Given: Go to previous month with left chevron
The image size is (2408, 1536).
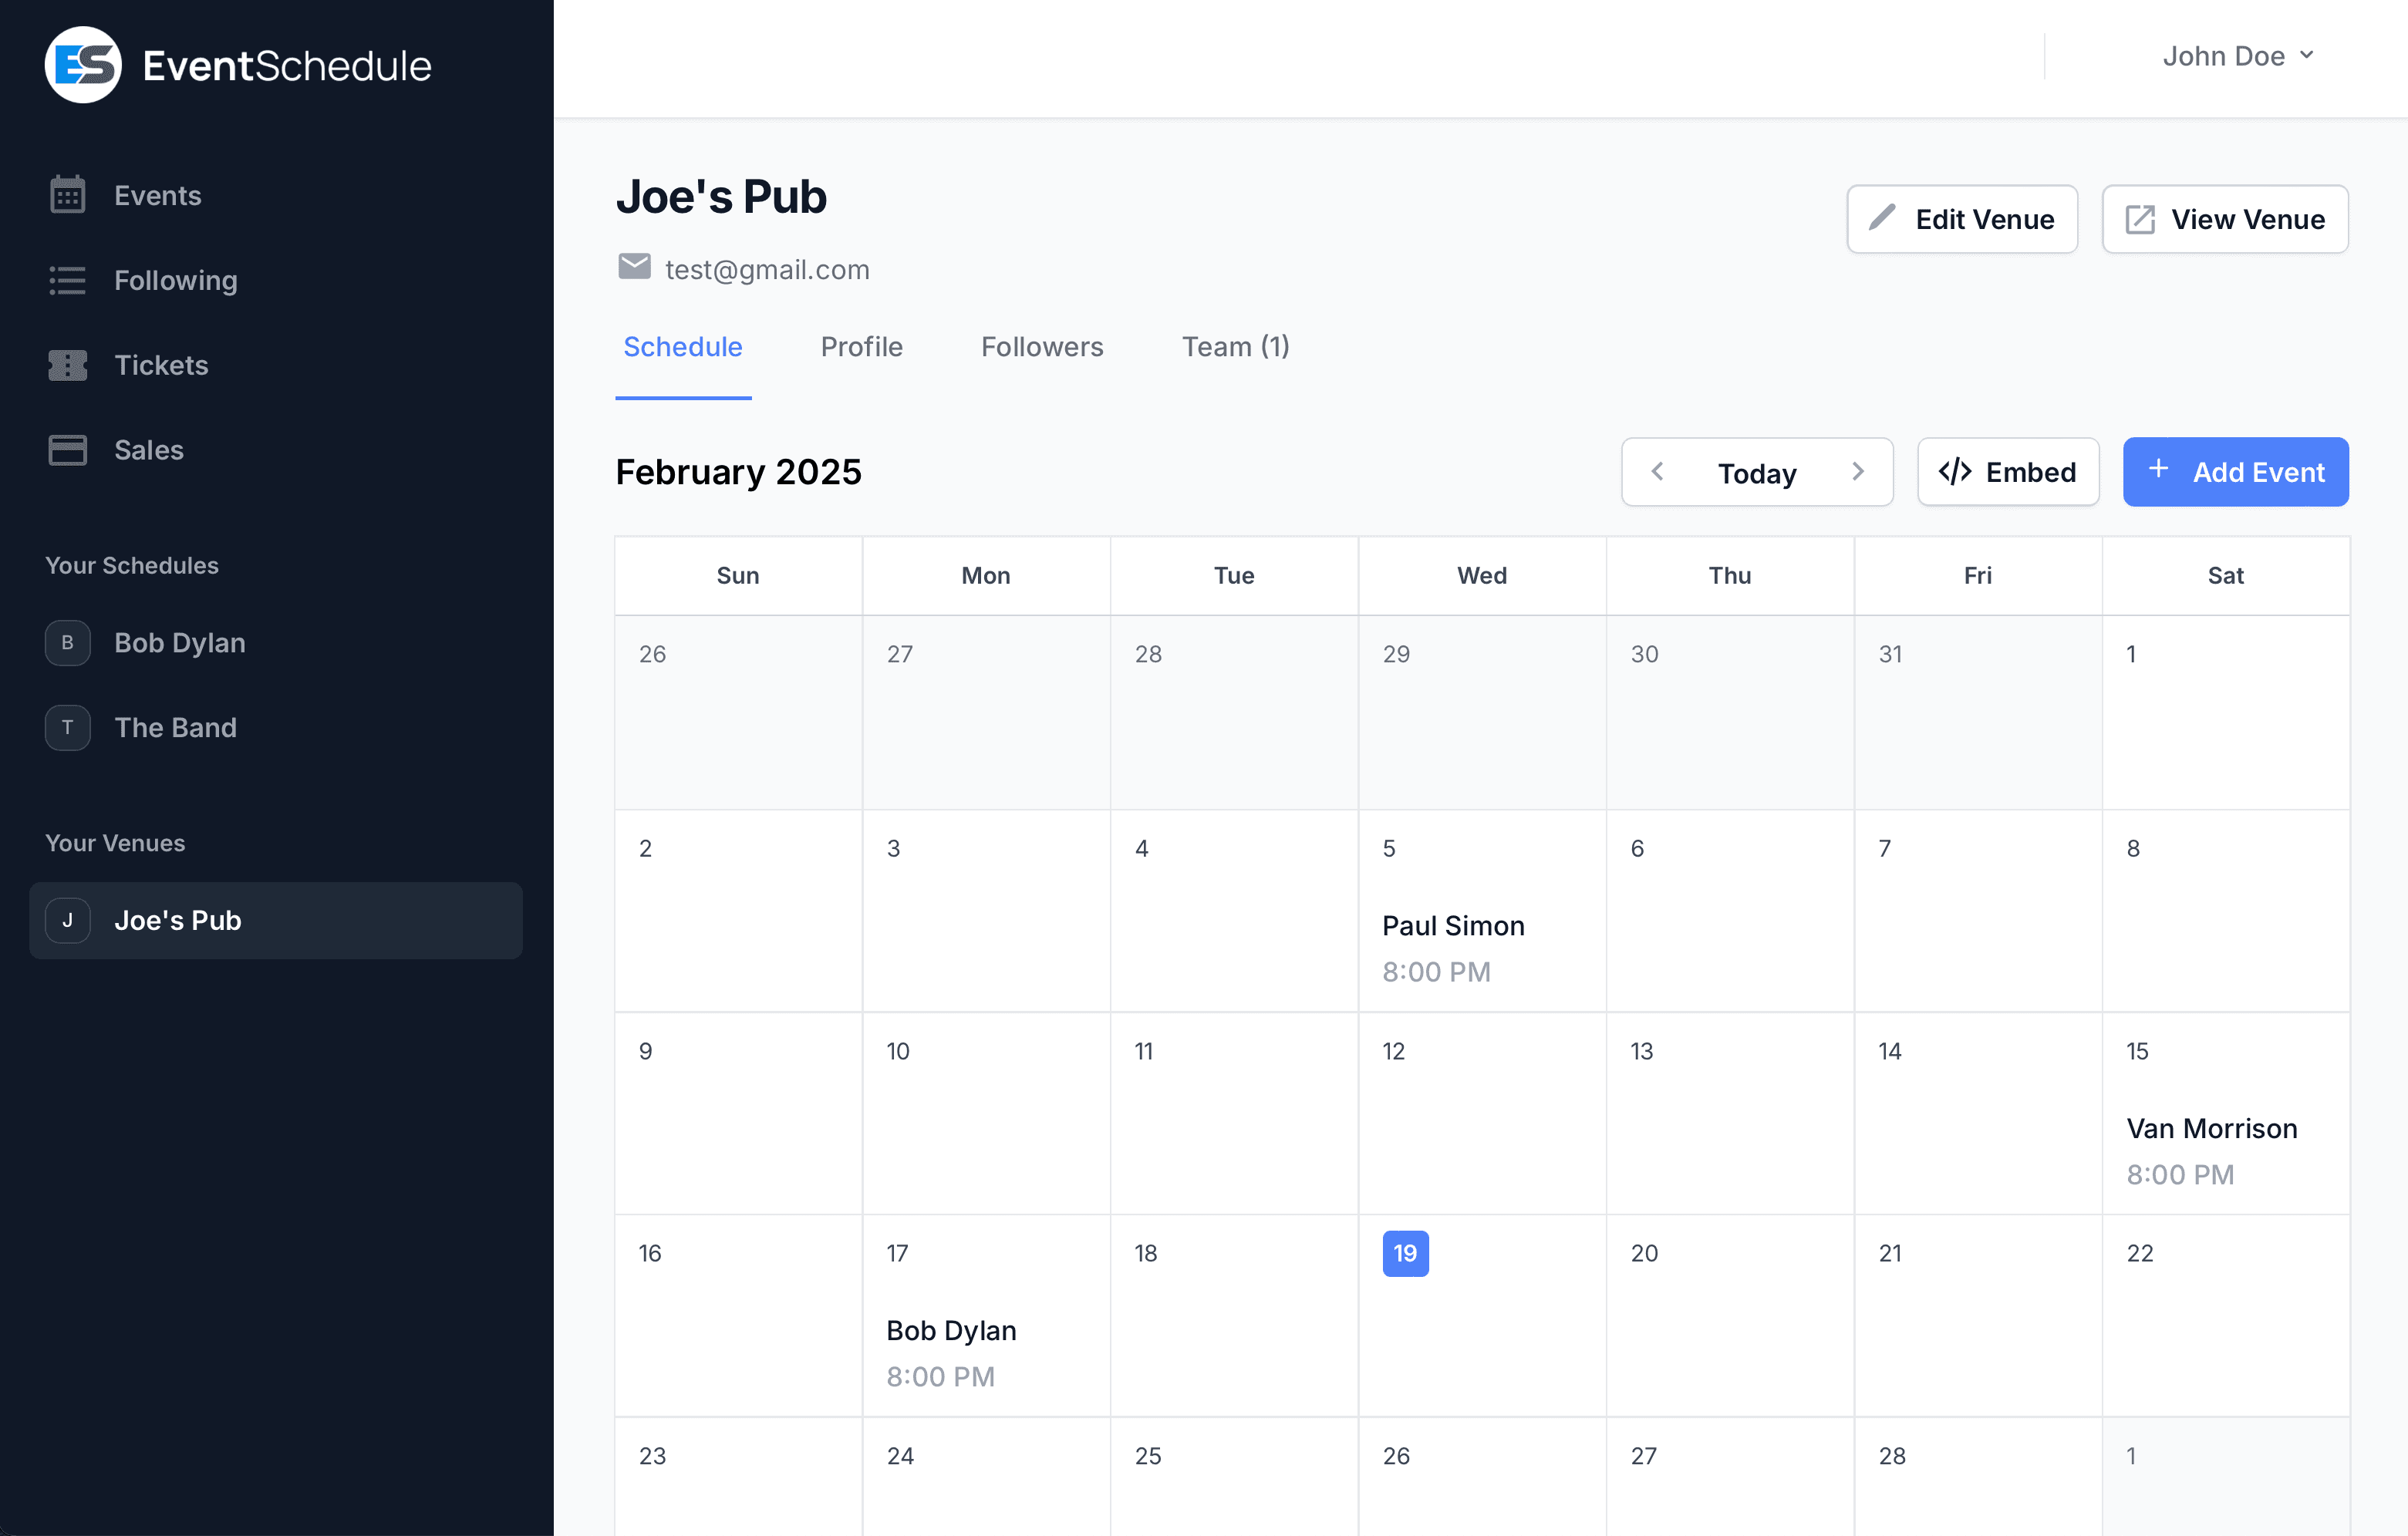Looking at the screenshot, I should click(x=1657, y=471).
